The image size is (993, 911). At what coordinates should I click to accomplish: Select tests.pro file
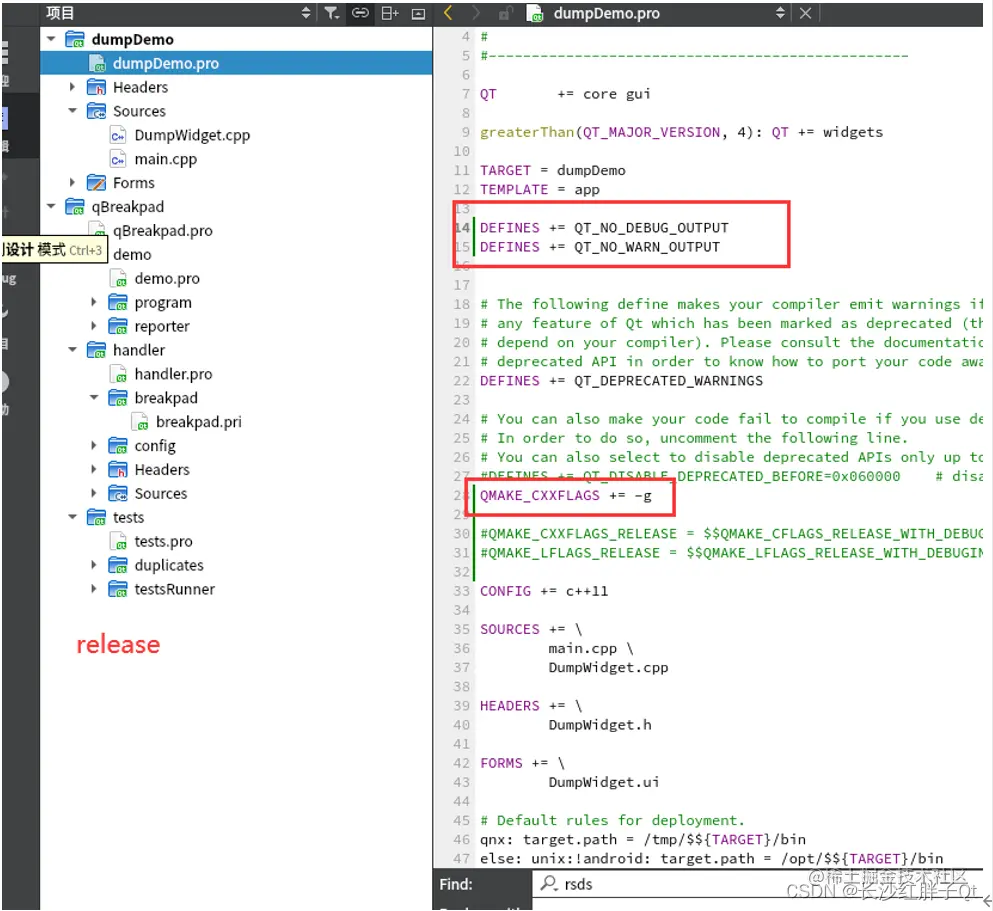[x=163, y=541]
